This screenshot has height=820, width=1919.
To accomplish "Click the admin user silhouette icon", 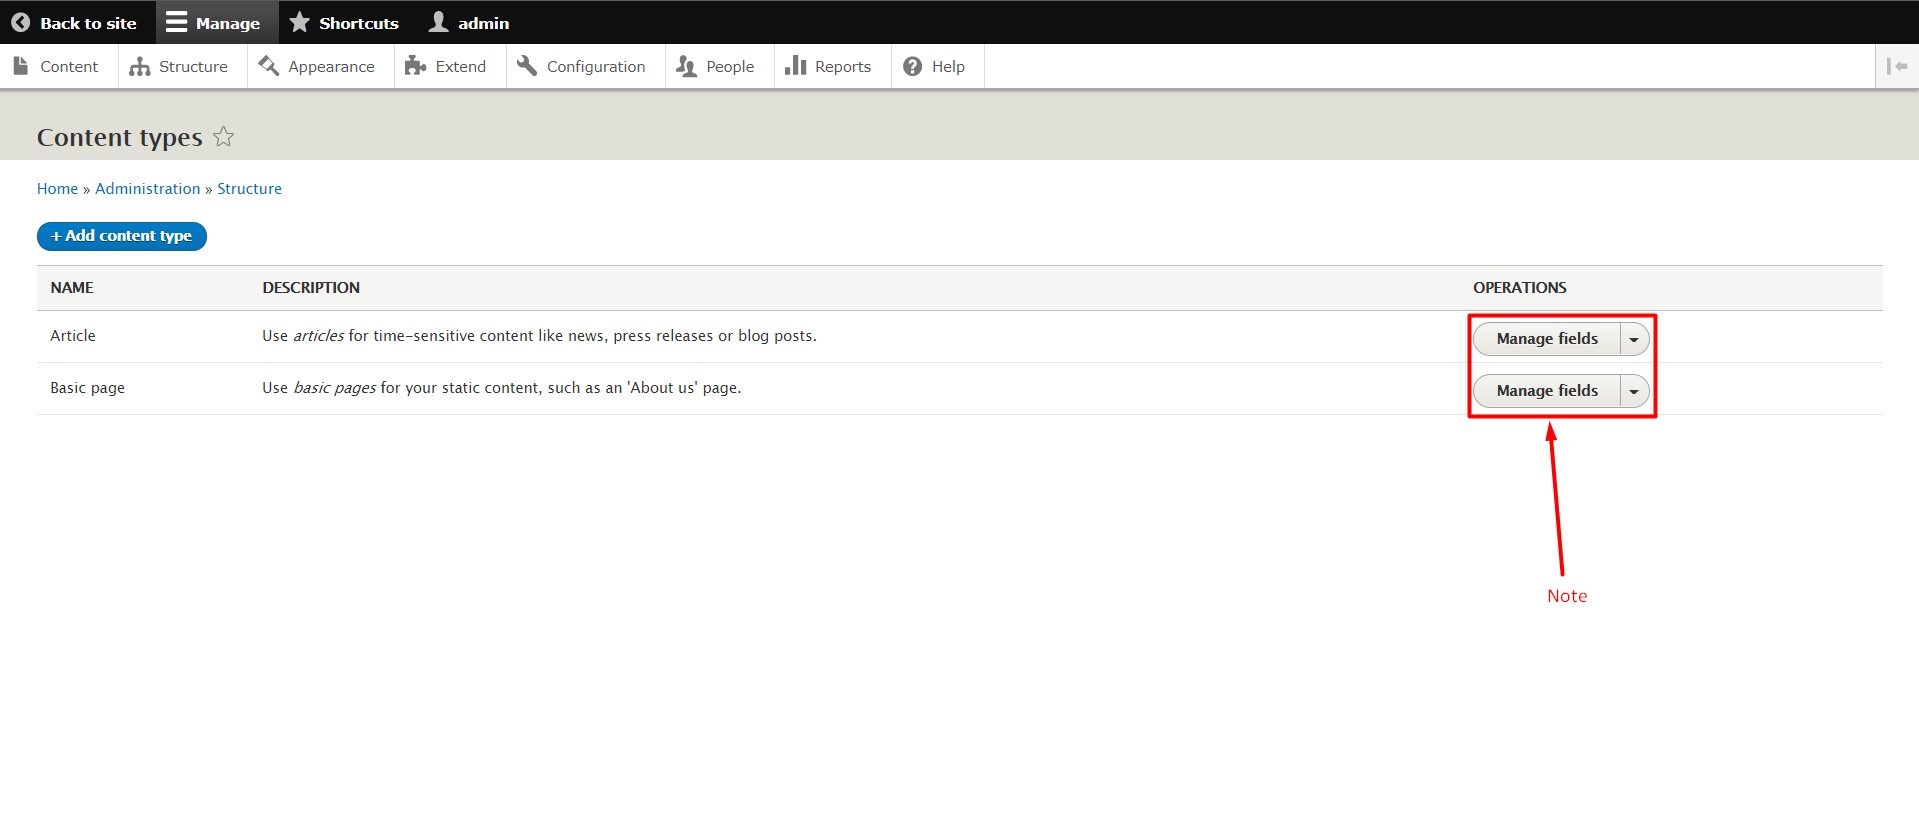I will point(438,22).
